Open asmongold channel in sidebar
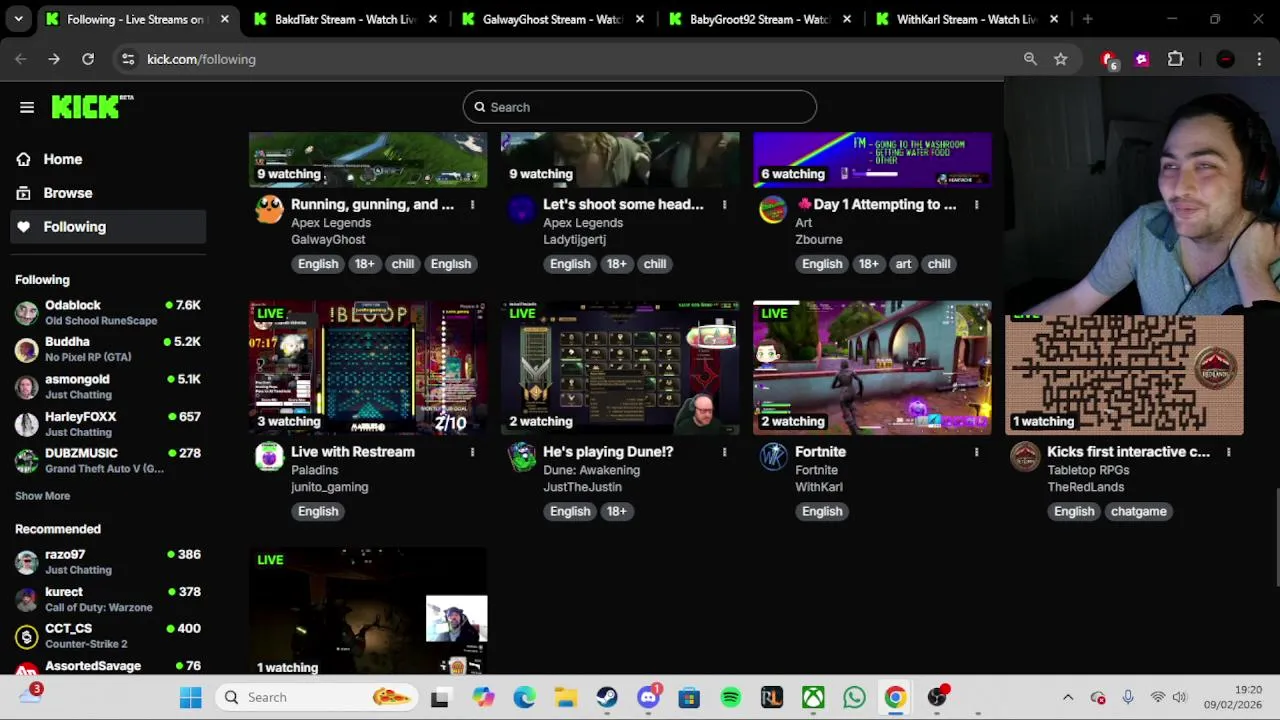This screenshot has height=720, width=1280. click(x=108, y=386)
